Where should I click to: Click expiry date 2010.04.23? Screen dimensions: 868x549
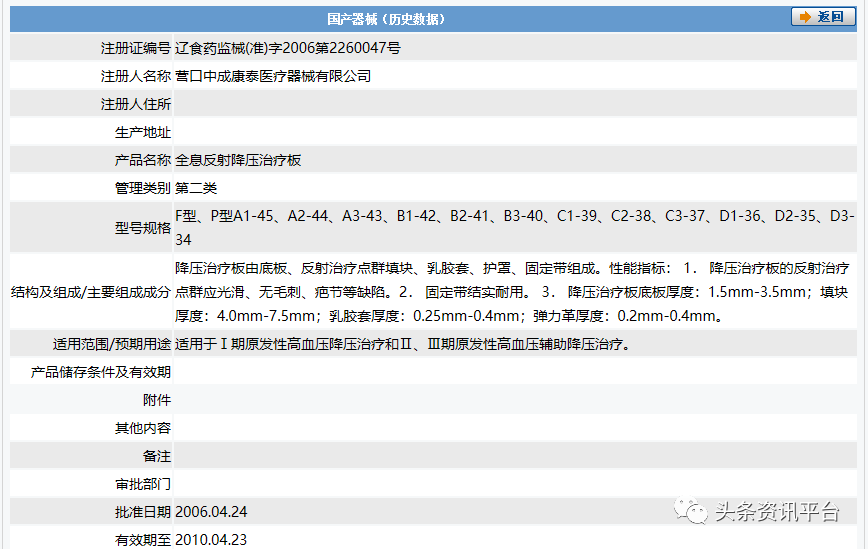(x=211, y=540)
